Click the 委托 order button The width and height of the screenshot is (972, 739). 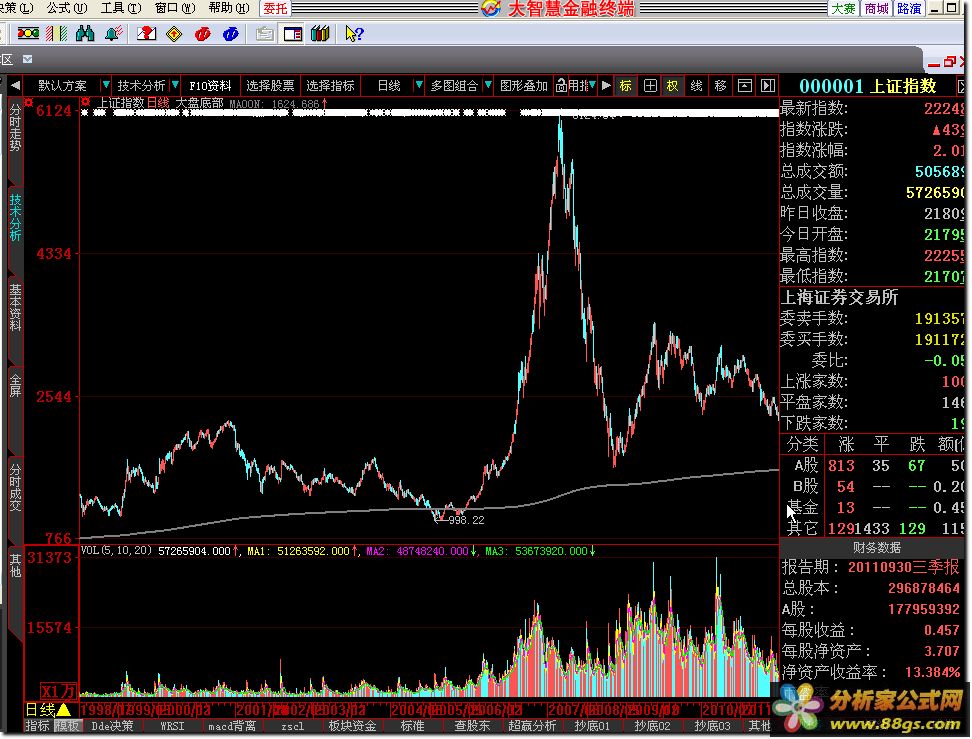point(275,8)
